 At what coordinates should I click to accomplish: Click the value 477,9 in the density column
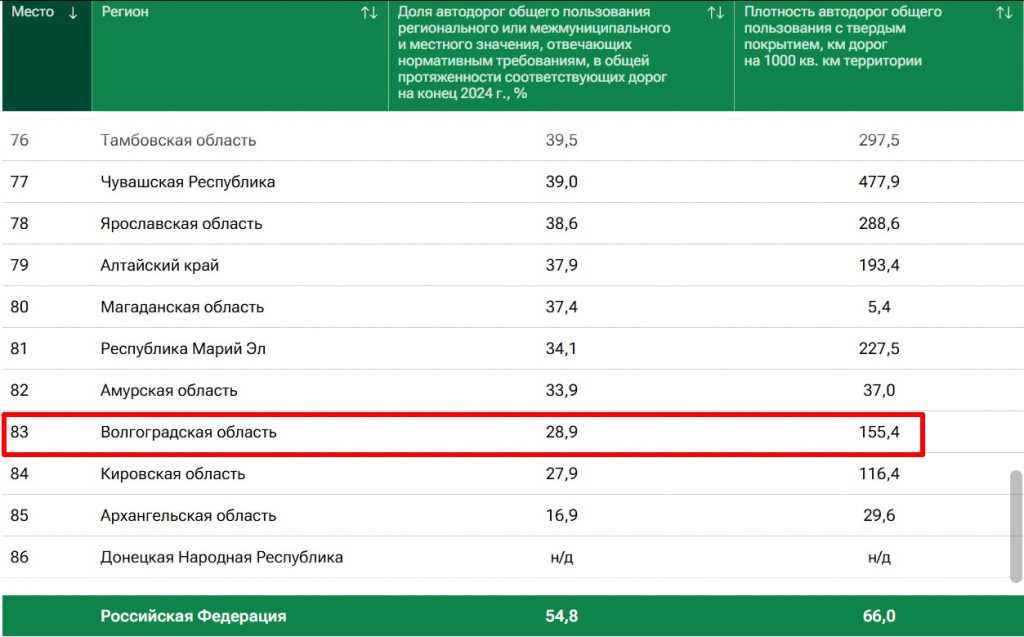pyautogui.click(x=879, y=183)
